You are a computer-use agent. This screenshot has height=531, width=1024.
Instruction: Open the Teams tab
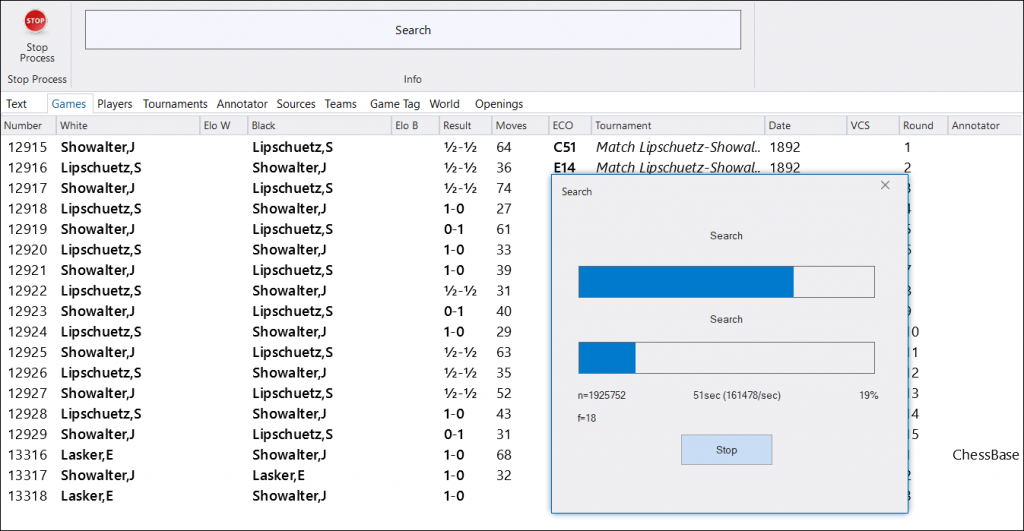point(341,104)
